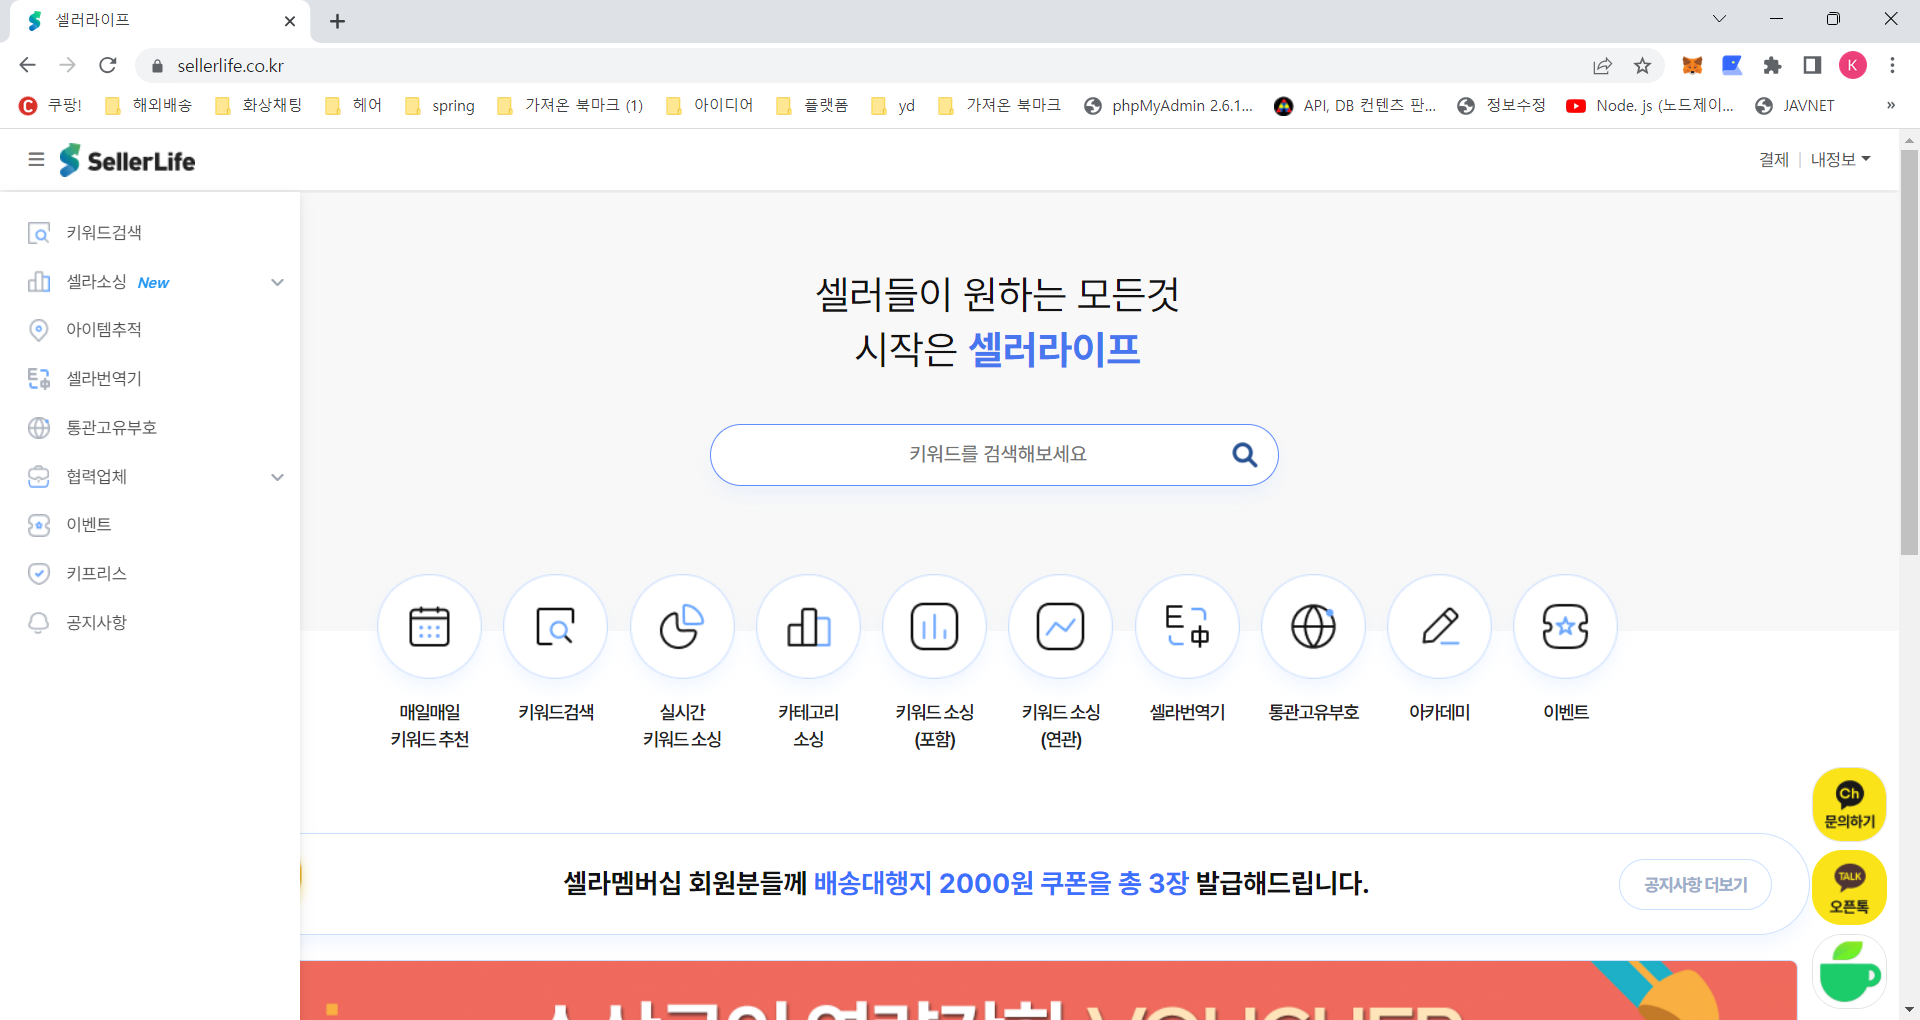Open the Node.js YouTube bookmark
Screen dimensions: 1920x1020
(1650, 106)
